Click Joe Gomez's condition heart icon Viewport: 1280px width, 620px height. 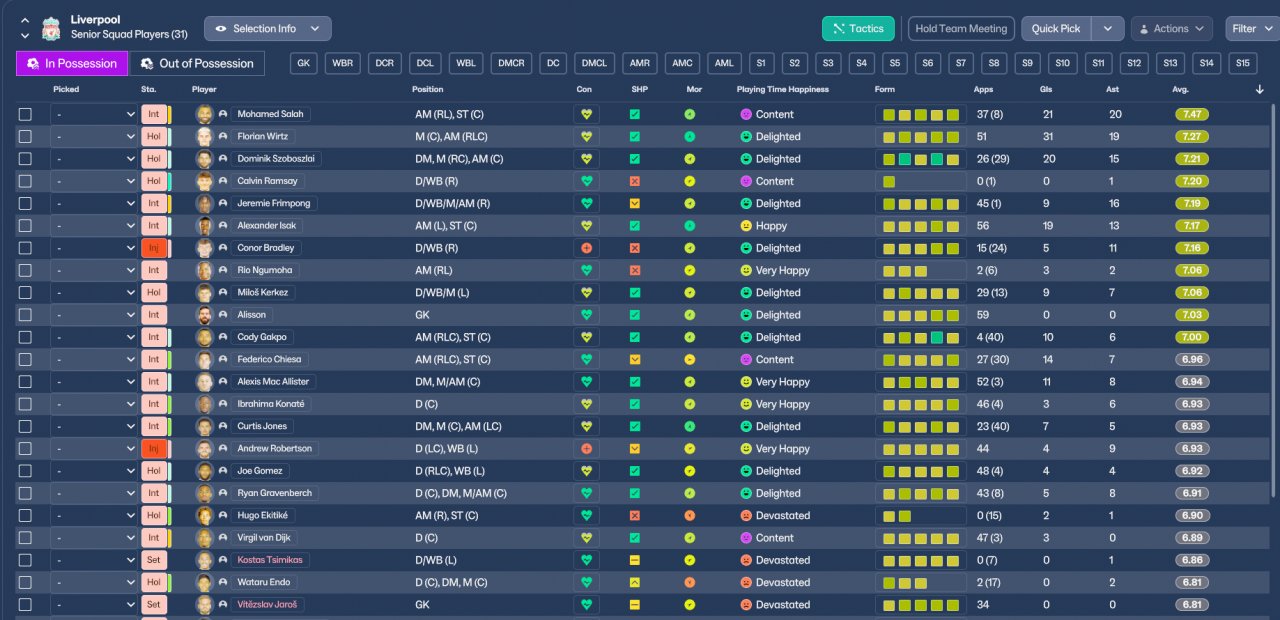[x=586, y=471]
